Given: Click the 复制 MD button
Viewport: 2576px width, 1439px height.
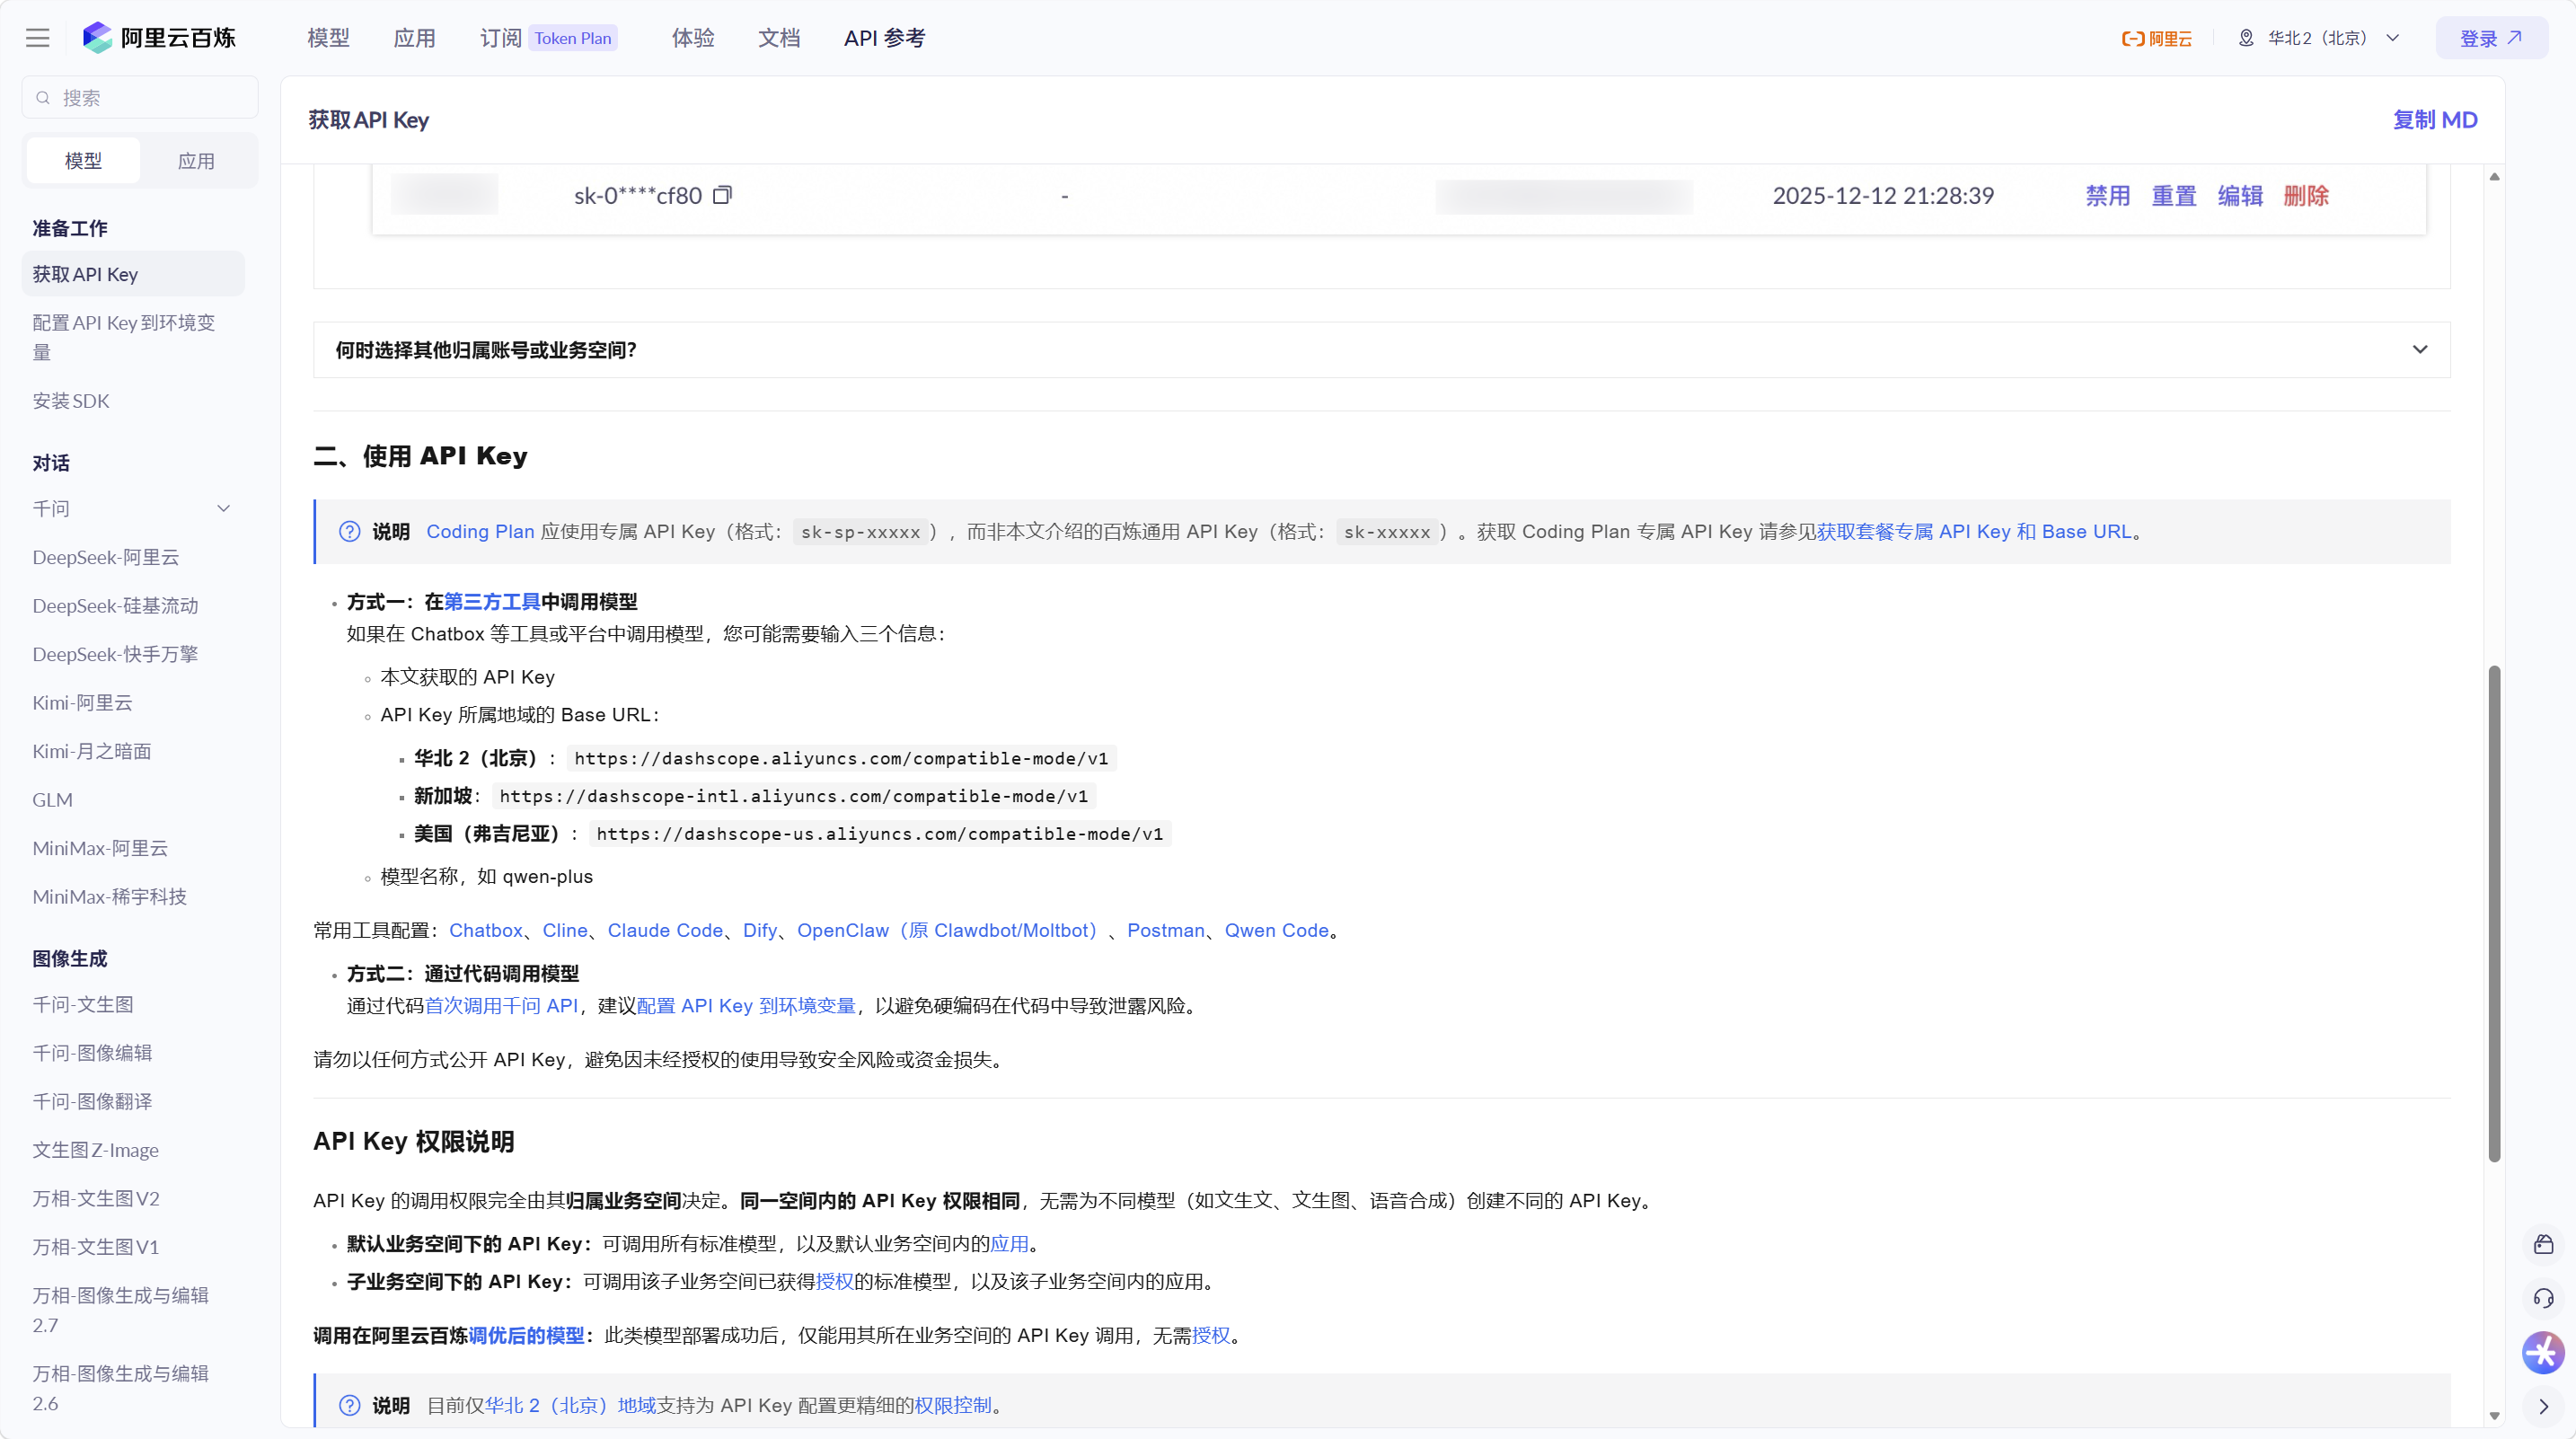Looking at the screenshot, I should coord(2434,120).
